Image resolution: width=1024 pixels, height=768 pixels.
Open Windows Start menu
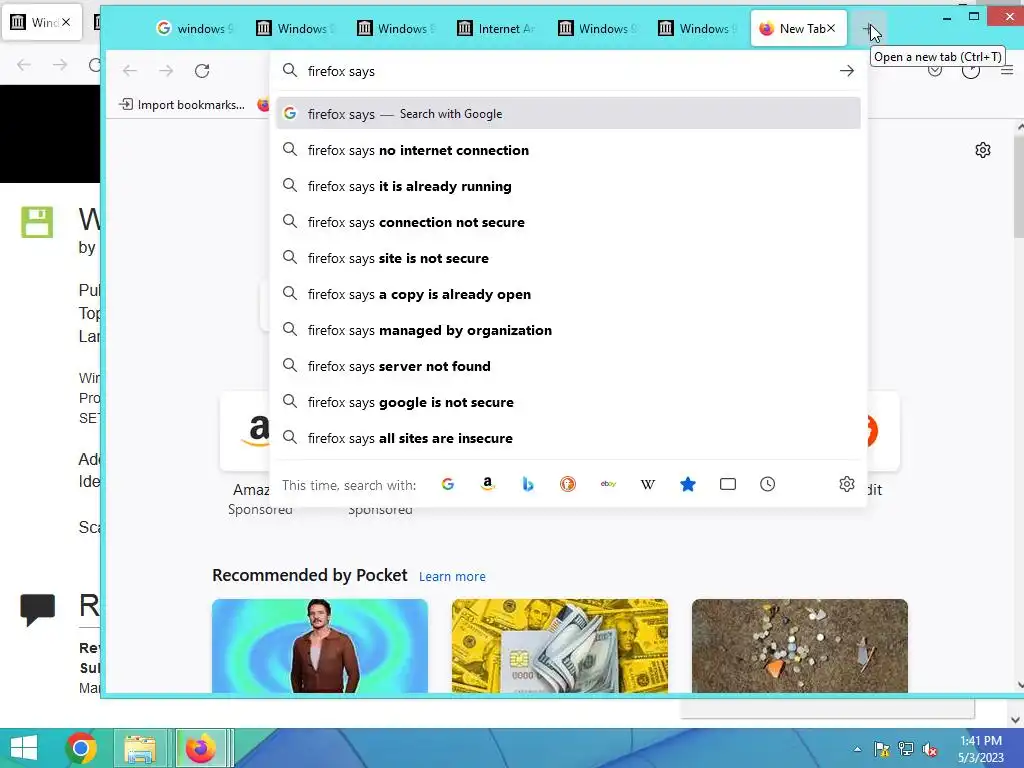[x=24, y=748]
